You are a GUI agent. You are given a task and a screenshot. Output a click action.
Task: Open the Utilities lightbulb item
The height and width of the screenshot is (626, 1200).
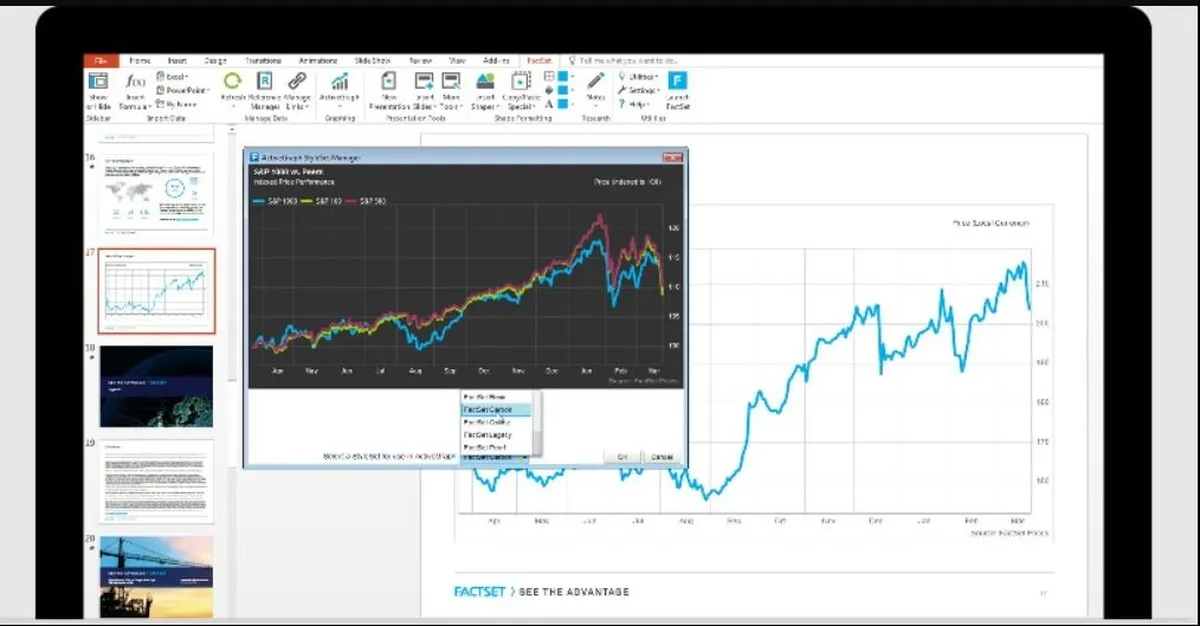[638, 77]
